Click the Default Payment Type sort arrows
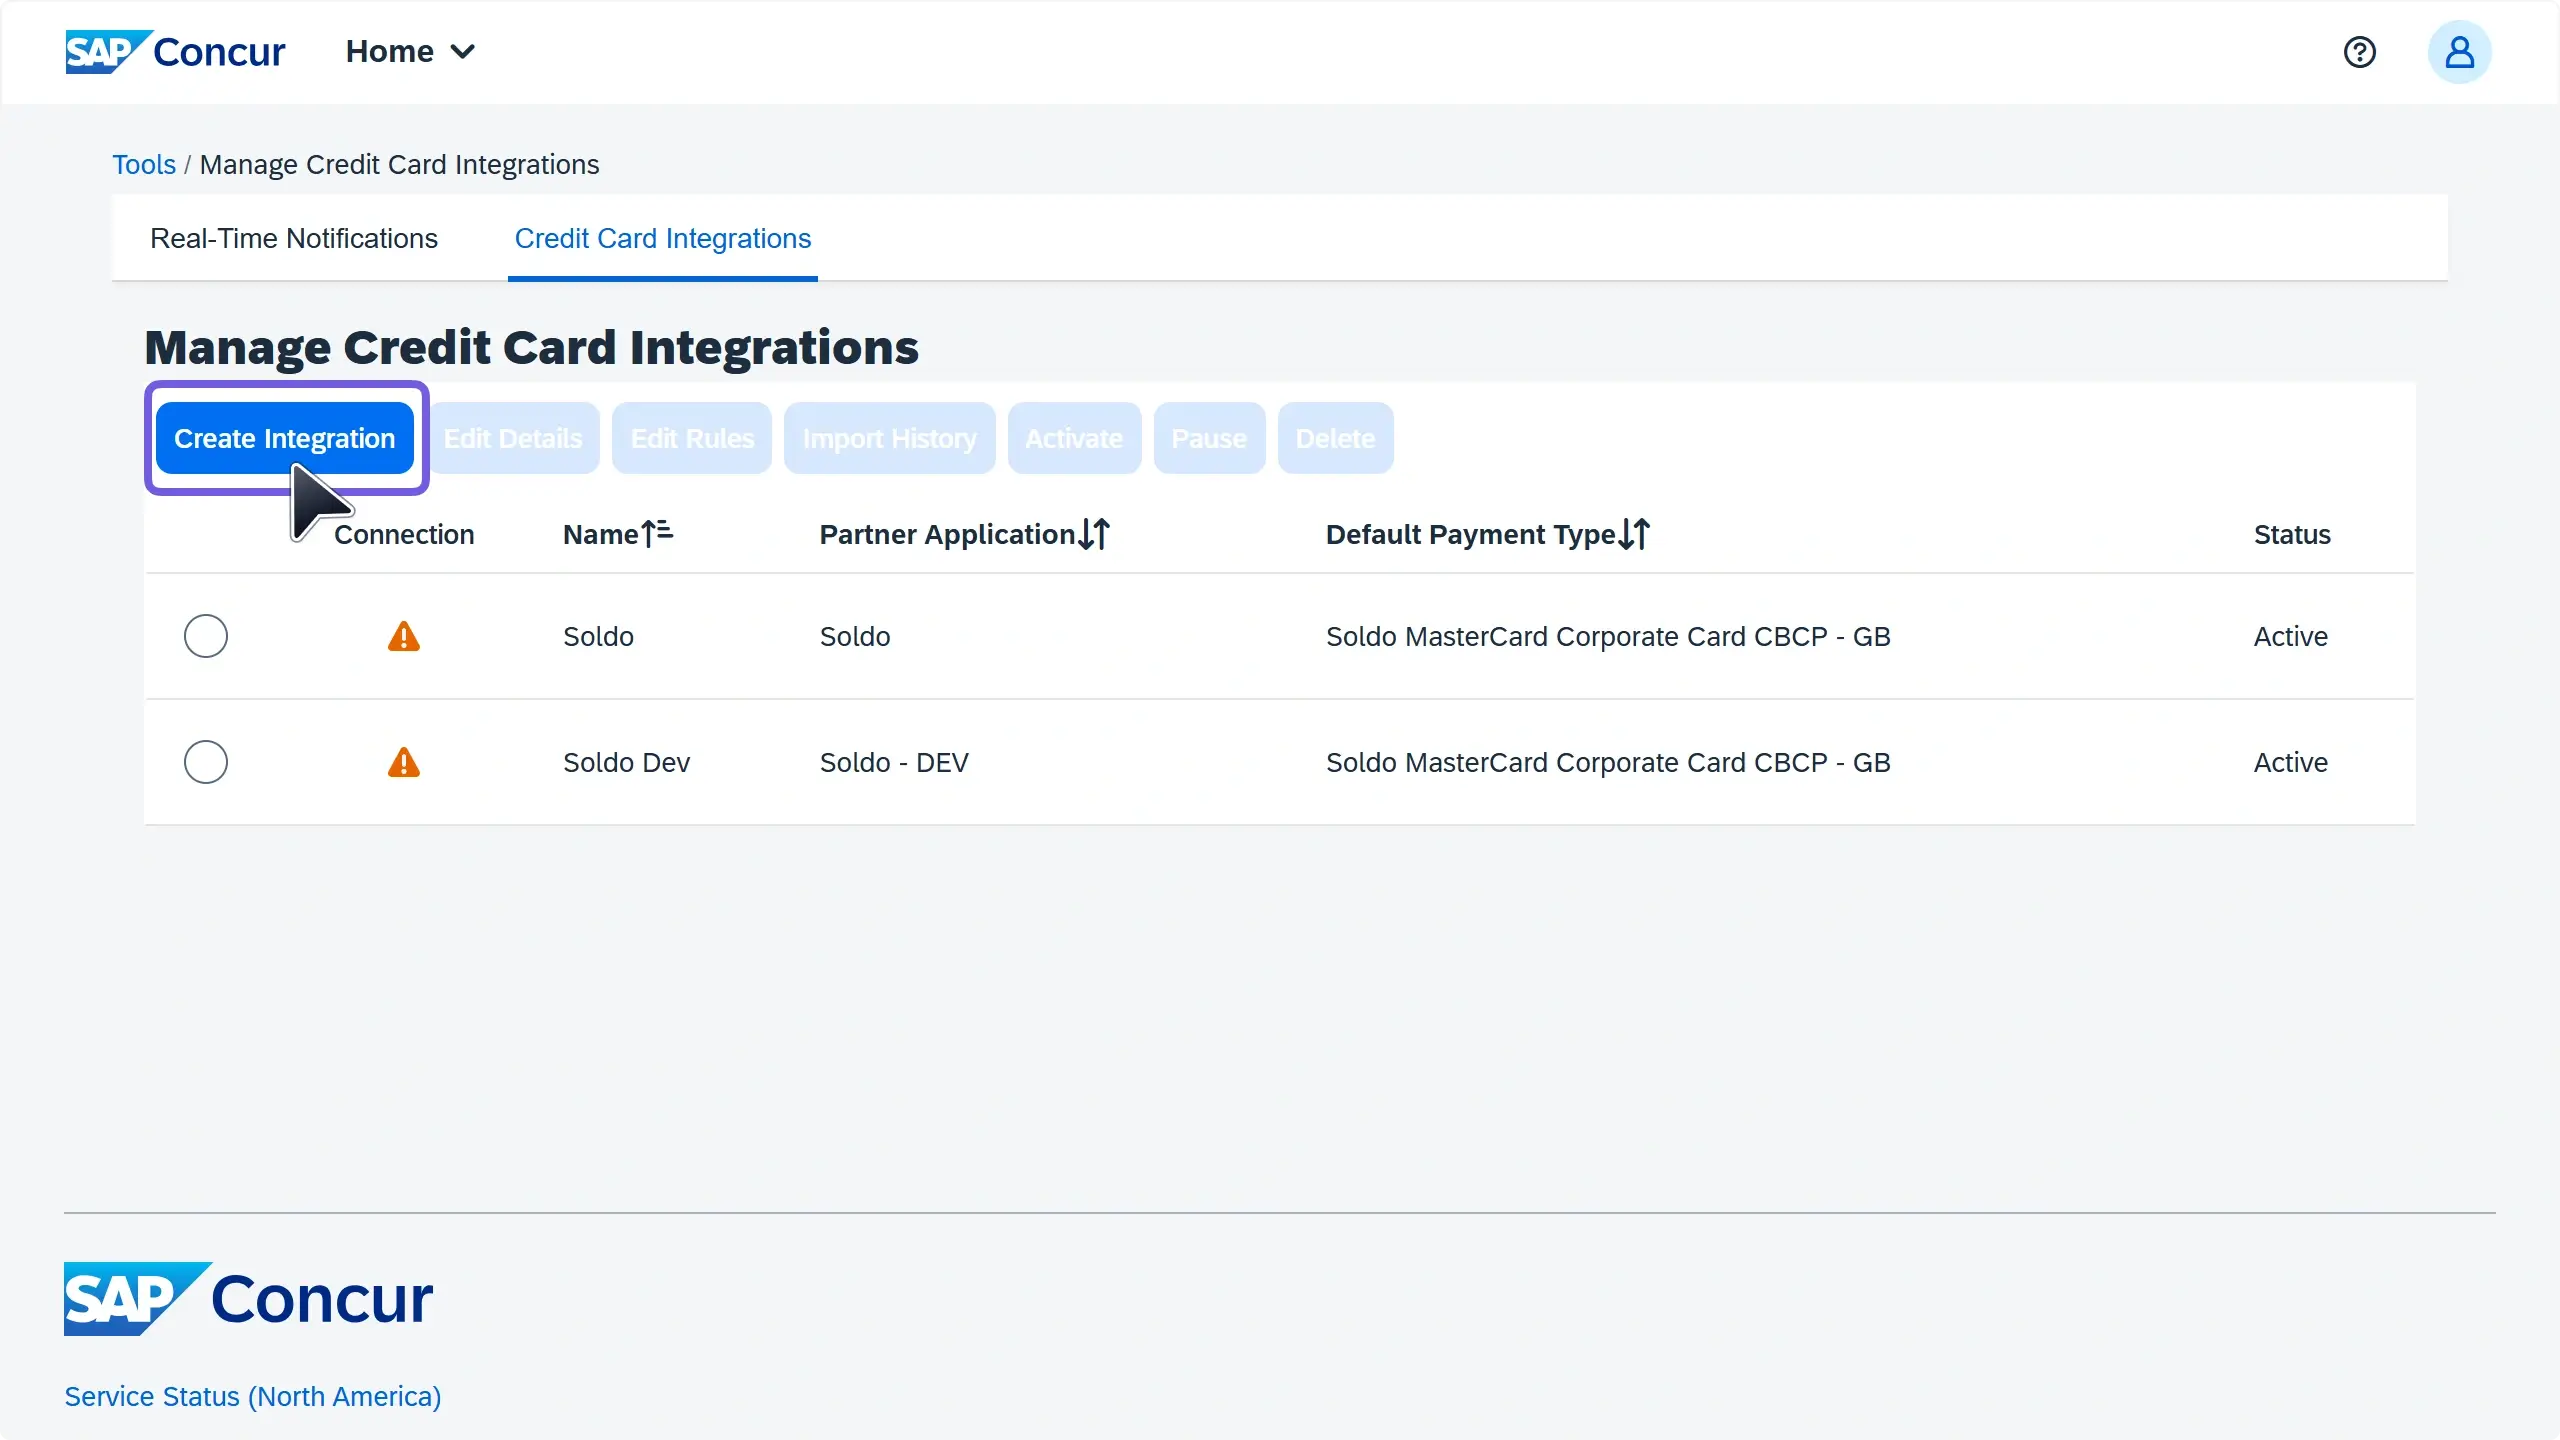This screenshot has width=2560, height=1440. pyautogui.click(x=1634, y=534)
